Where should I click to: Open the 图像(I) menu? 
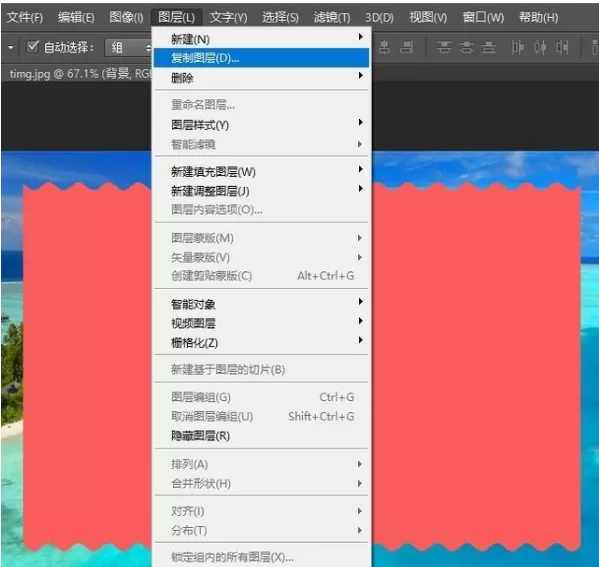click(126, 17)
